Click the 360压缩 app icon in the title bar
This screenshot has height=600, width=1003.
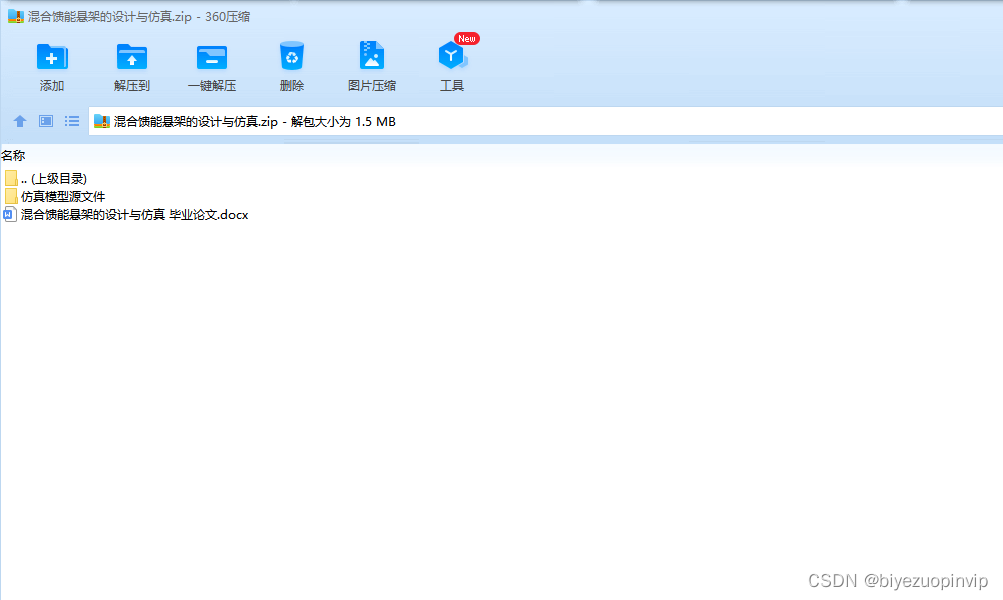[x=16, y=17]
